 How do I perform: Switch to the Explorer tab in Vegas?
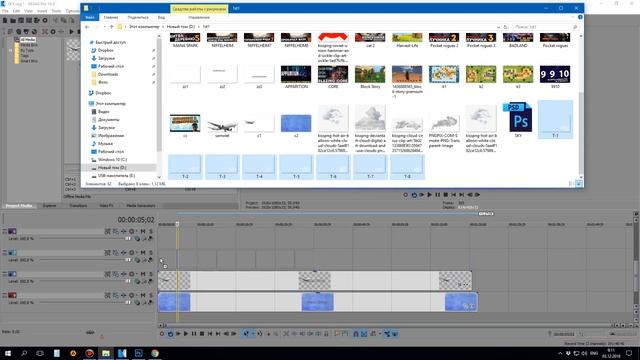click(50, 206)
